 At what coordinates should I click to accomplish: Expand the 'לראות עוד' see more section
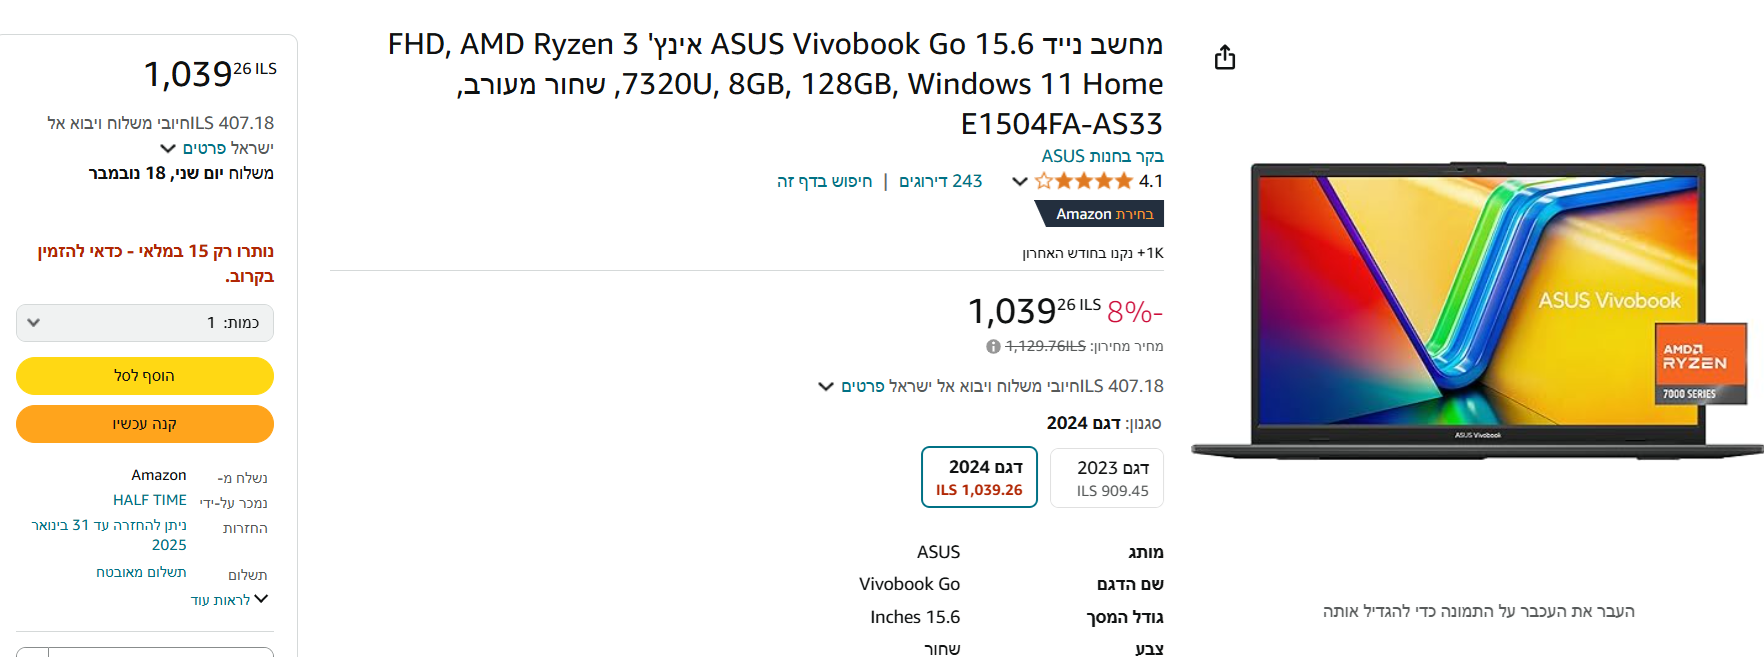click(229, 599)
